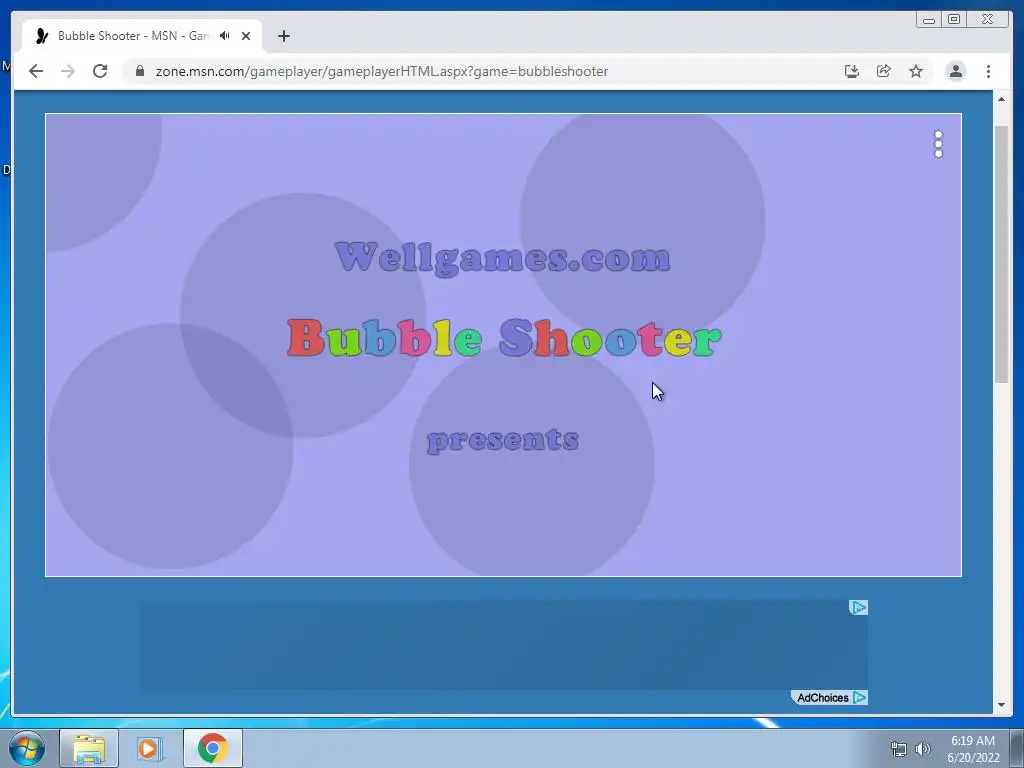Close the Bubble Shooter tab
The image size is (1024, 768).
(x=246, y=36)
